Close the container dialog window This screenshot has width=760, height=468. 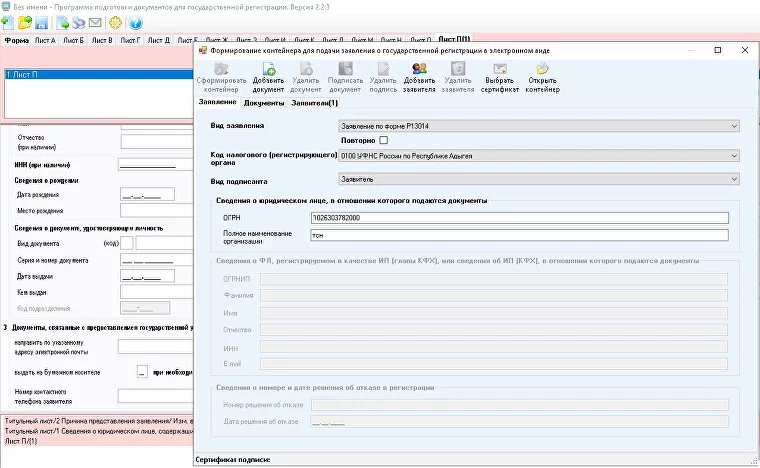[745, 50]
